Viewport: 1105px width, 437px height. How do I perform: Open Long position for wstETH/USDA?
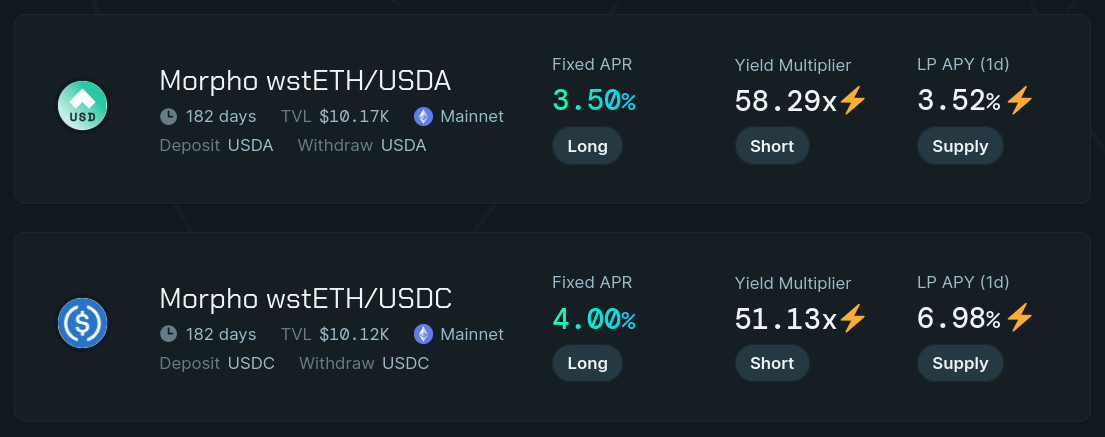click(587, 146)
